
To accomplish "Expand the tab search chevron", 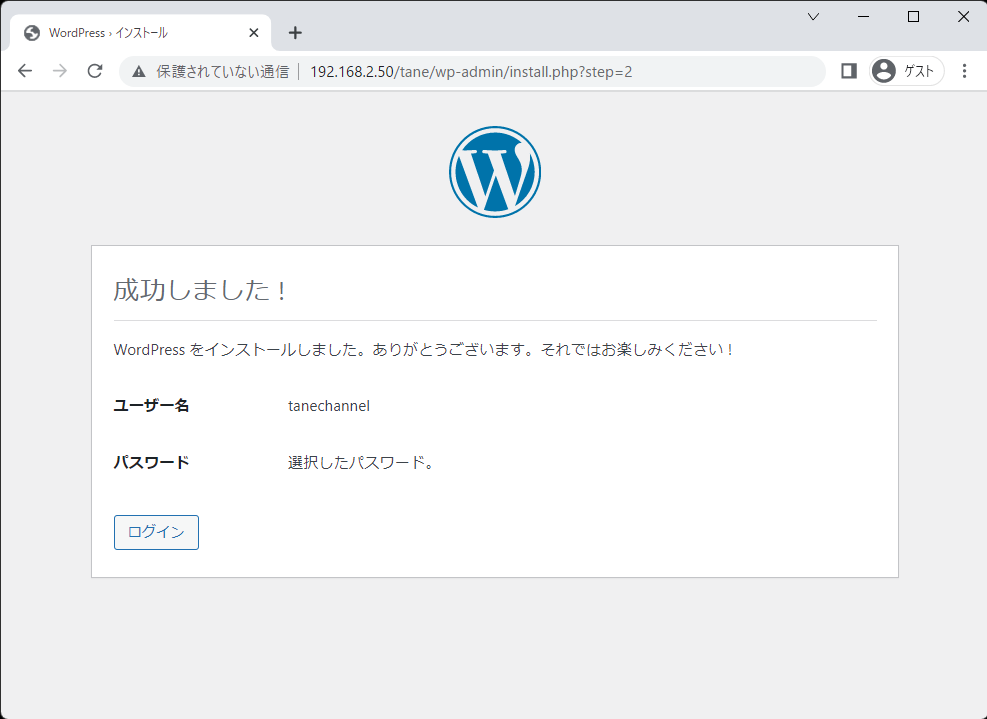I will coord(813,17).
